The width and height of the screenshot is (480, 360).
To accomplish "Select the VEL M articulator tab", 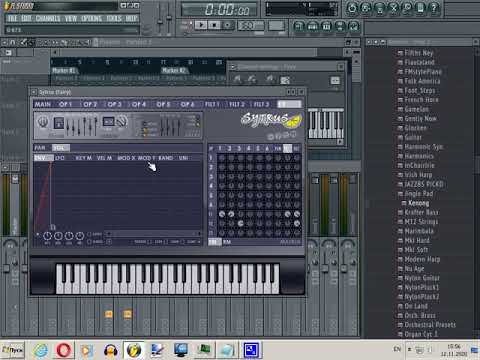I will [x=104, y=158].
